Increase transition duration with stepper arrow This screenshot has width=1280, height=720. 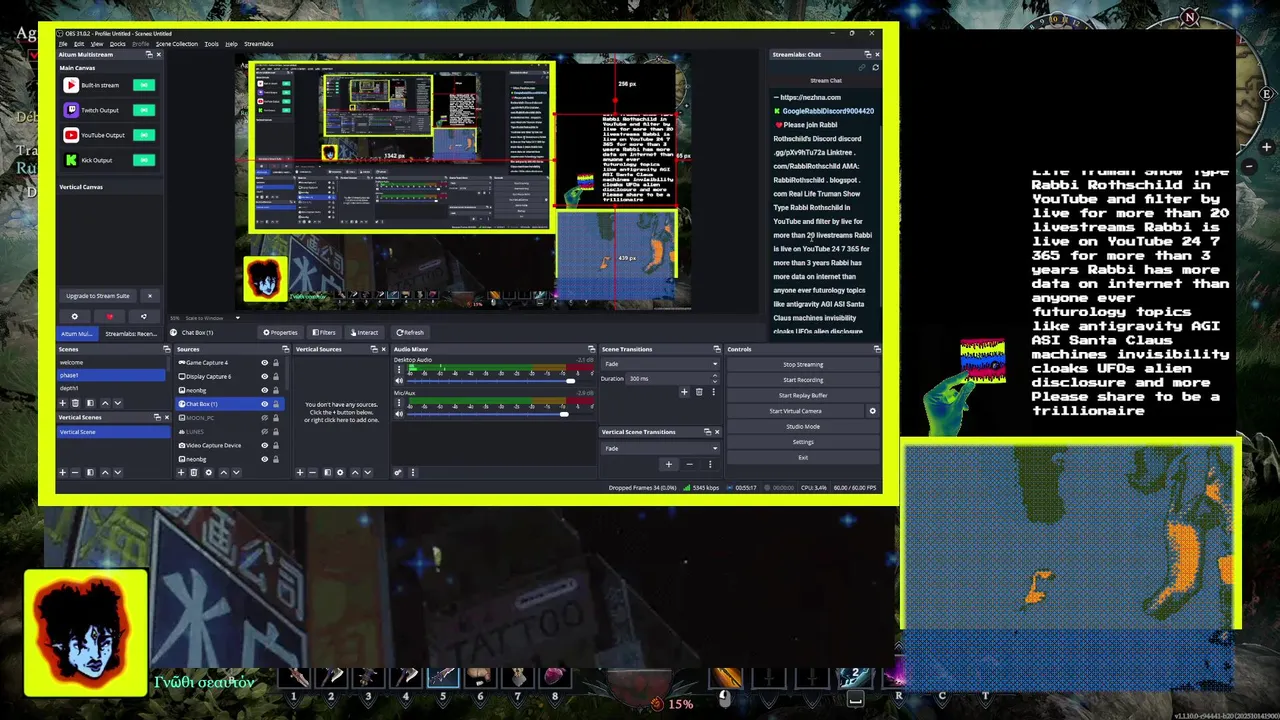(714, 376)
